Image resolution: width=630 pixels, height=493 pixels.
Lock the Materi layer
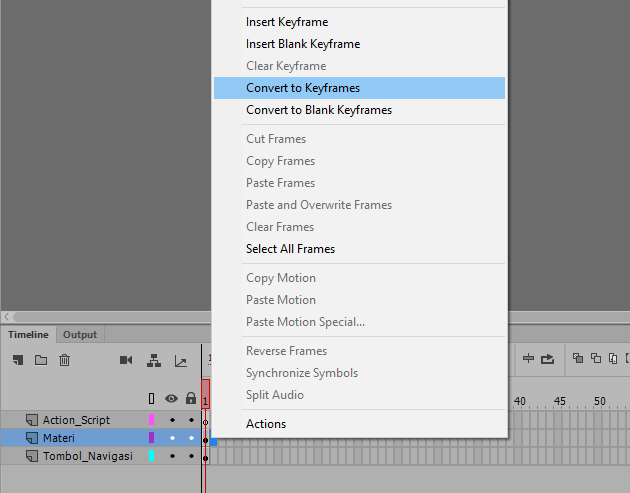coord(191,438)
